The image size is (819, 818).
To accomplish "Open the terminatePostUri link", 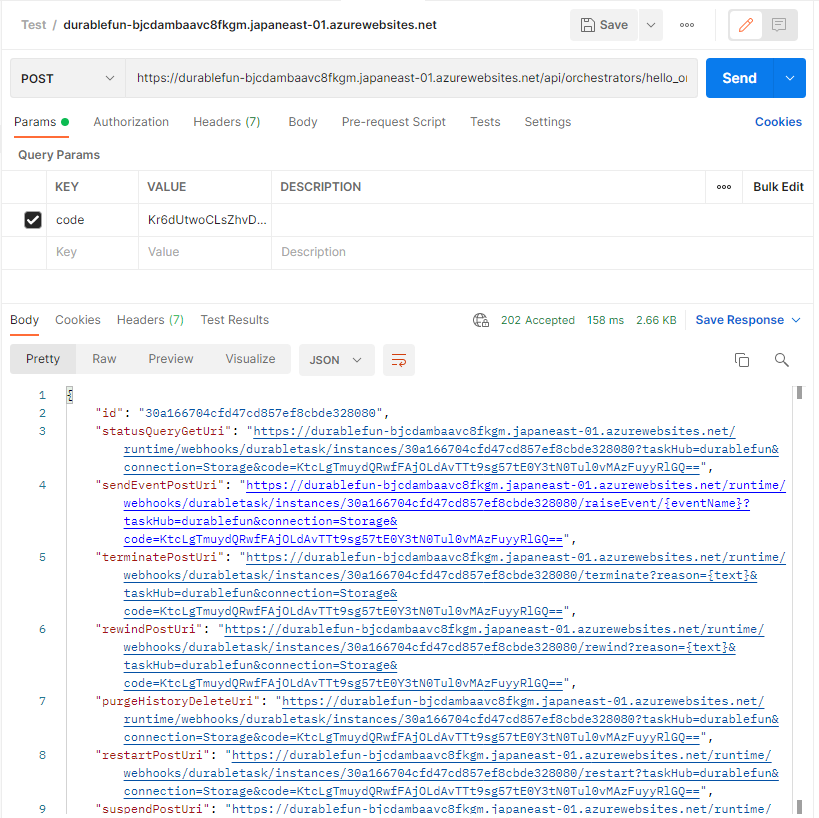I will pyautogui.click(x=454, y=584).
